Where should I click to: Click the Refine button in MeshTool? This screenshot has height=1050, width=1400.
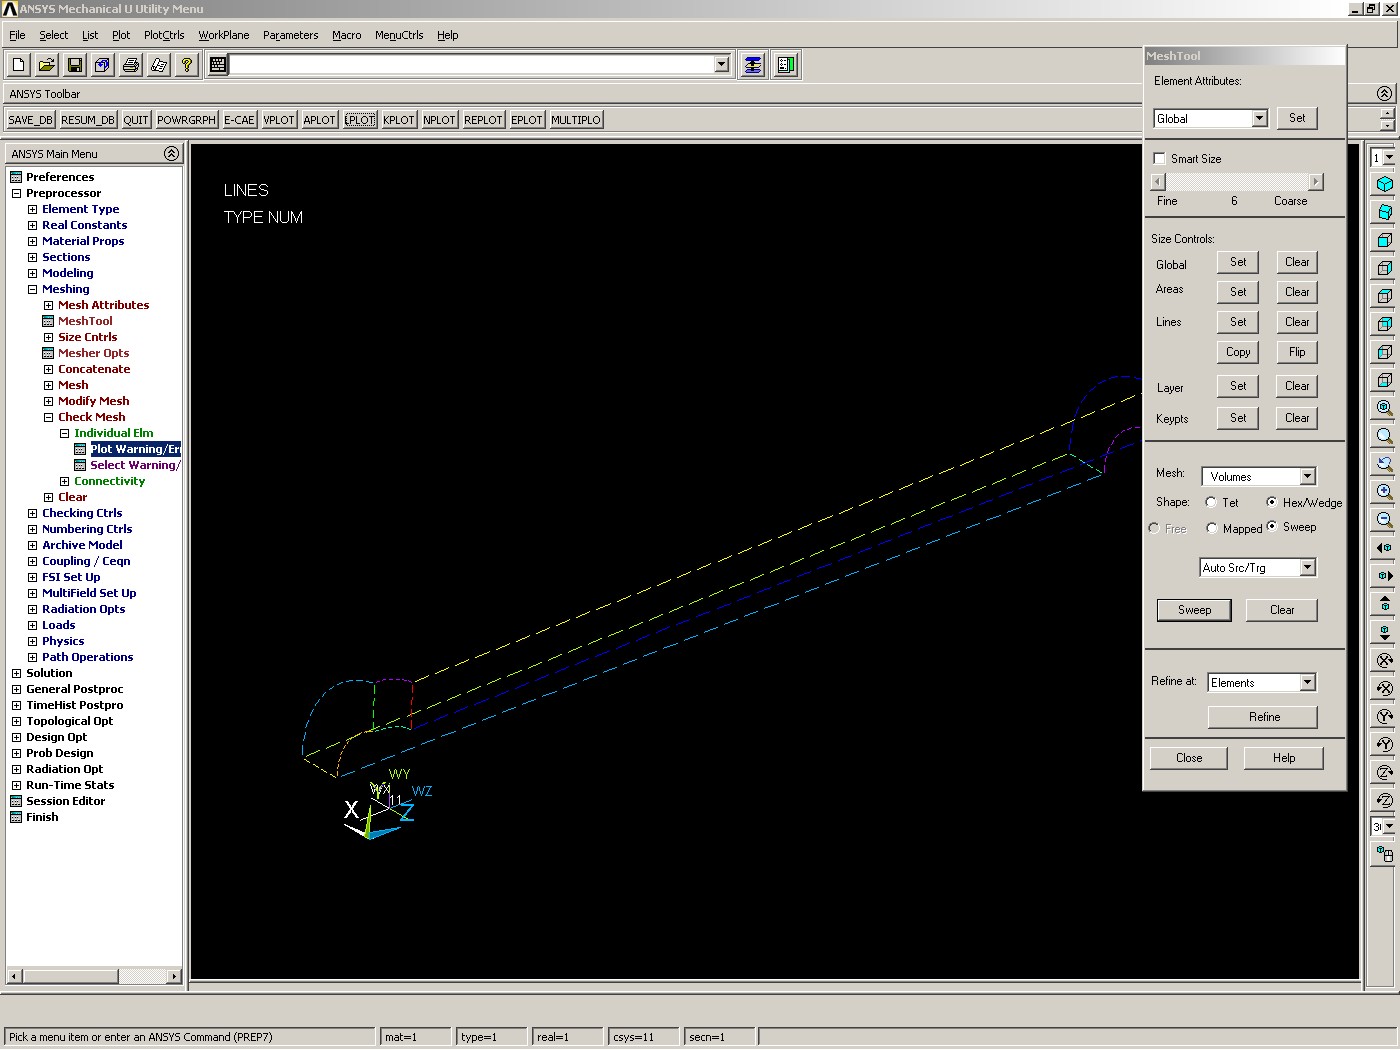1263,717
